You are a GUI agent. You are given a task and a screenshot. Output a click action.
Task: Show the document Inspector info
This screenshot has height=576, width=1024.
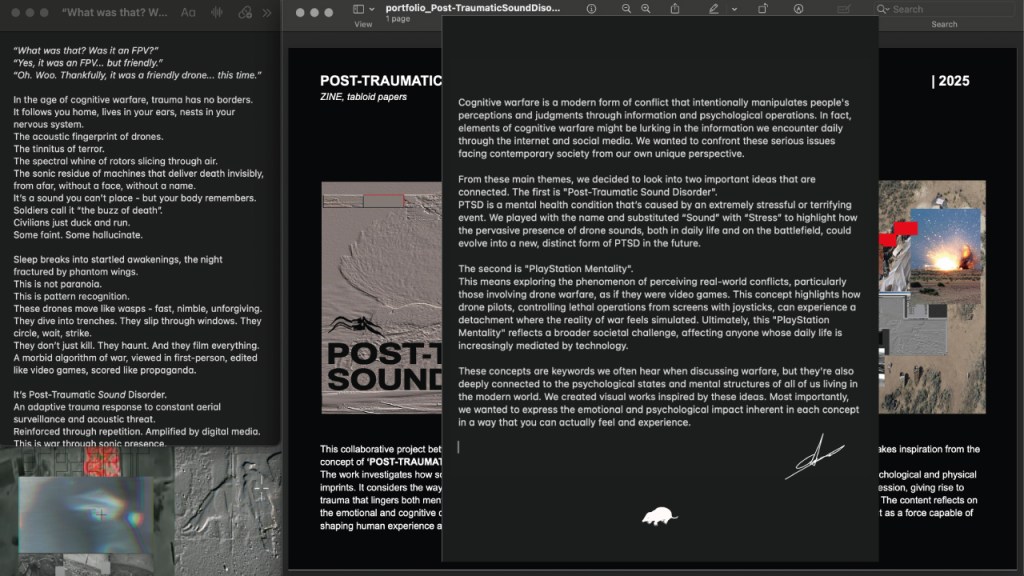tap(591, 9)
